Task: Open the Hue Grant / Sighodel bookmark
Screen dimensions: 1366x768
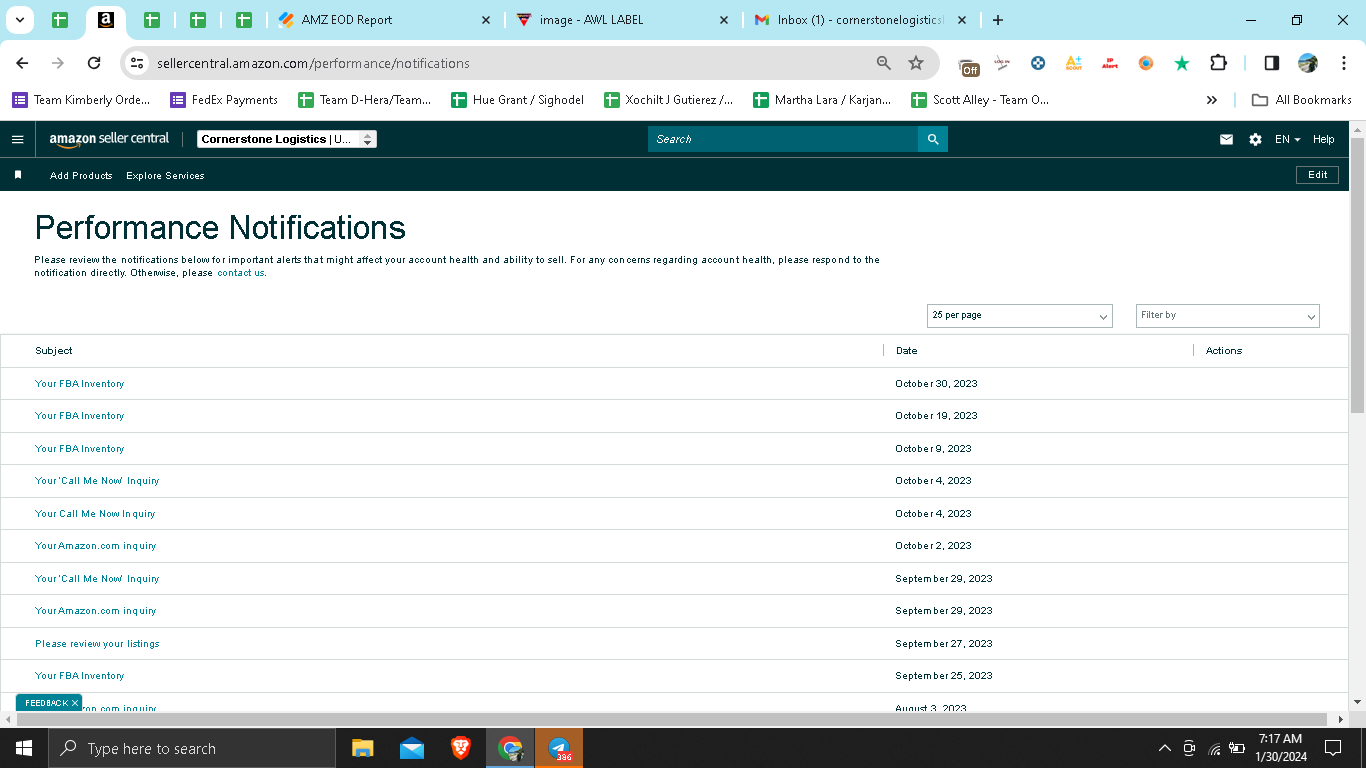Action: point(517,100)
